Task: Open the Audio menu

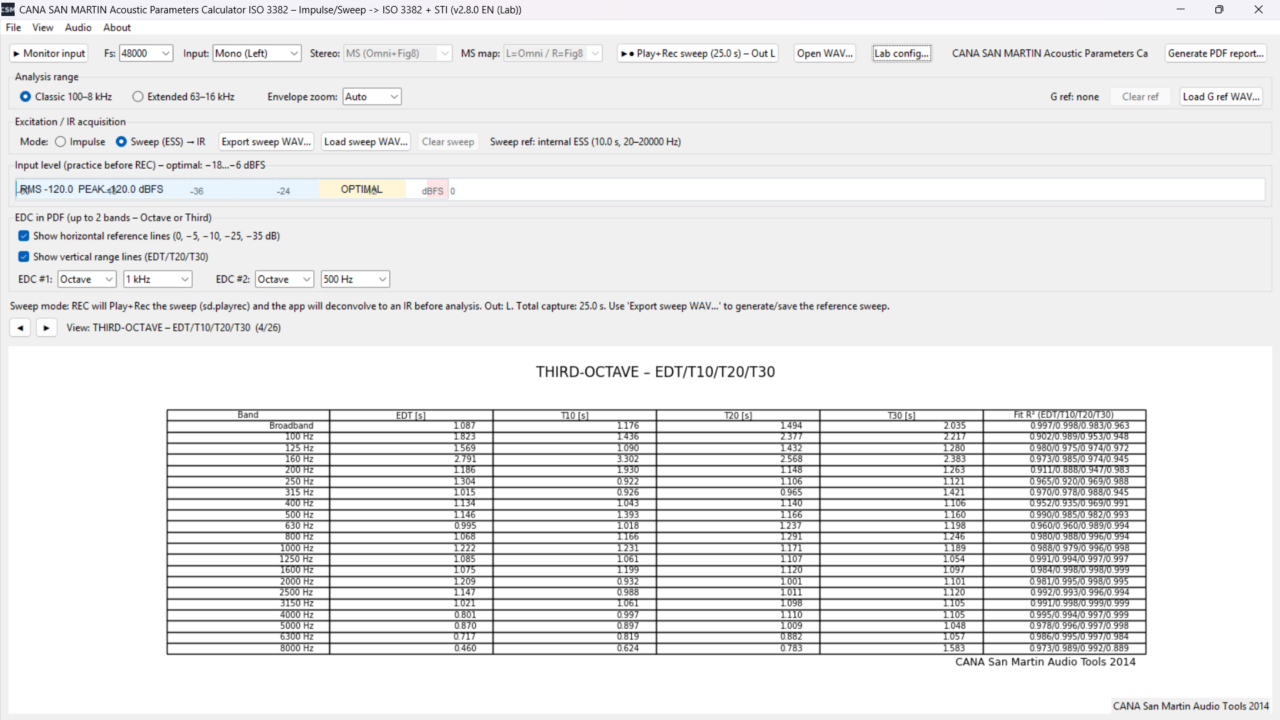Action: pyautogui.click(x=78, y=28)
